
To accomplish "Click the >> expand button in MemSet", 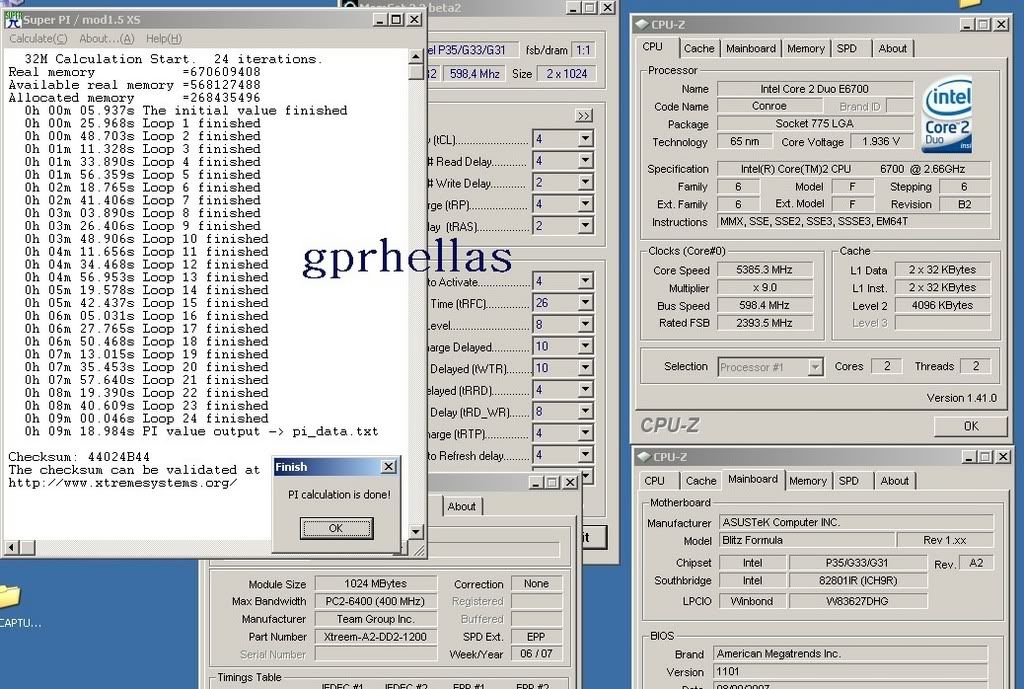I will (584, 116).
